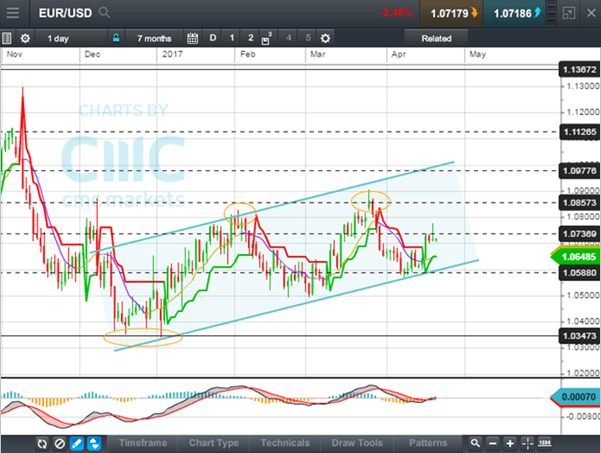Select chart preset 5
The width and height of the screenshot is (601, 453).
point(308,38)
